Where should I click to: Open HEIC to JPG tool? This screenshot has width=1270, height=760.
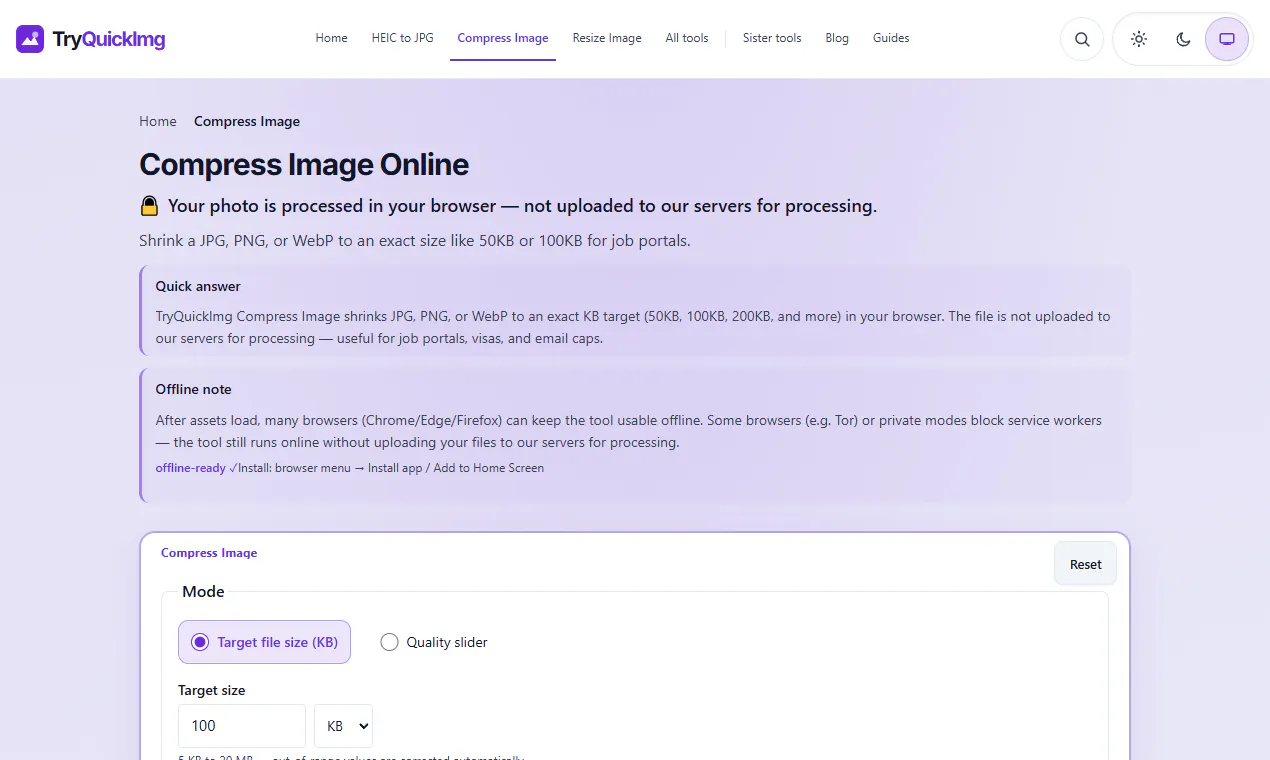click(402, 38)
